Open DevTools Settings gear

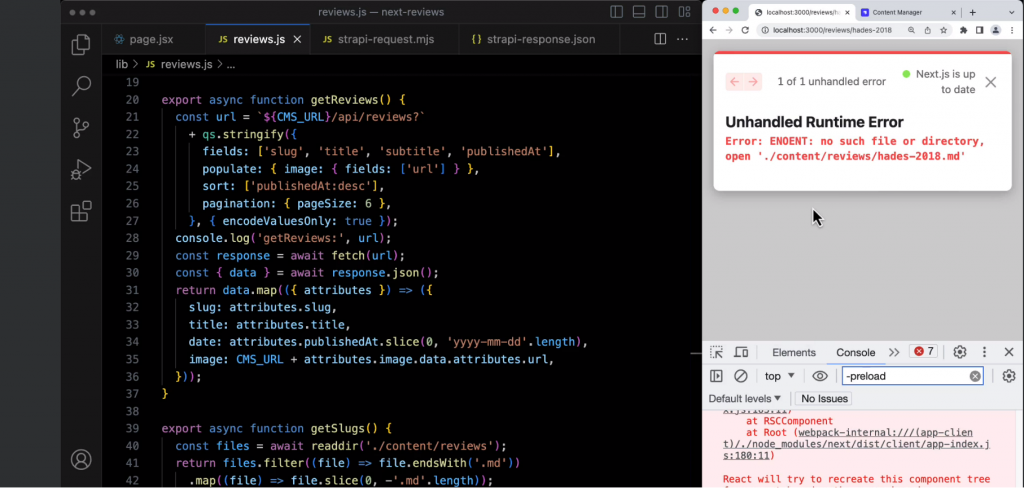coord(959,352)
